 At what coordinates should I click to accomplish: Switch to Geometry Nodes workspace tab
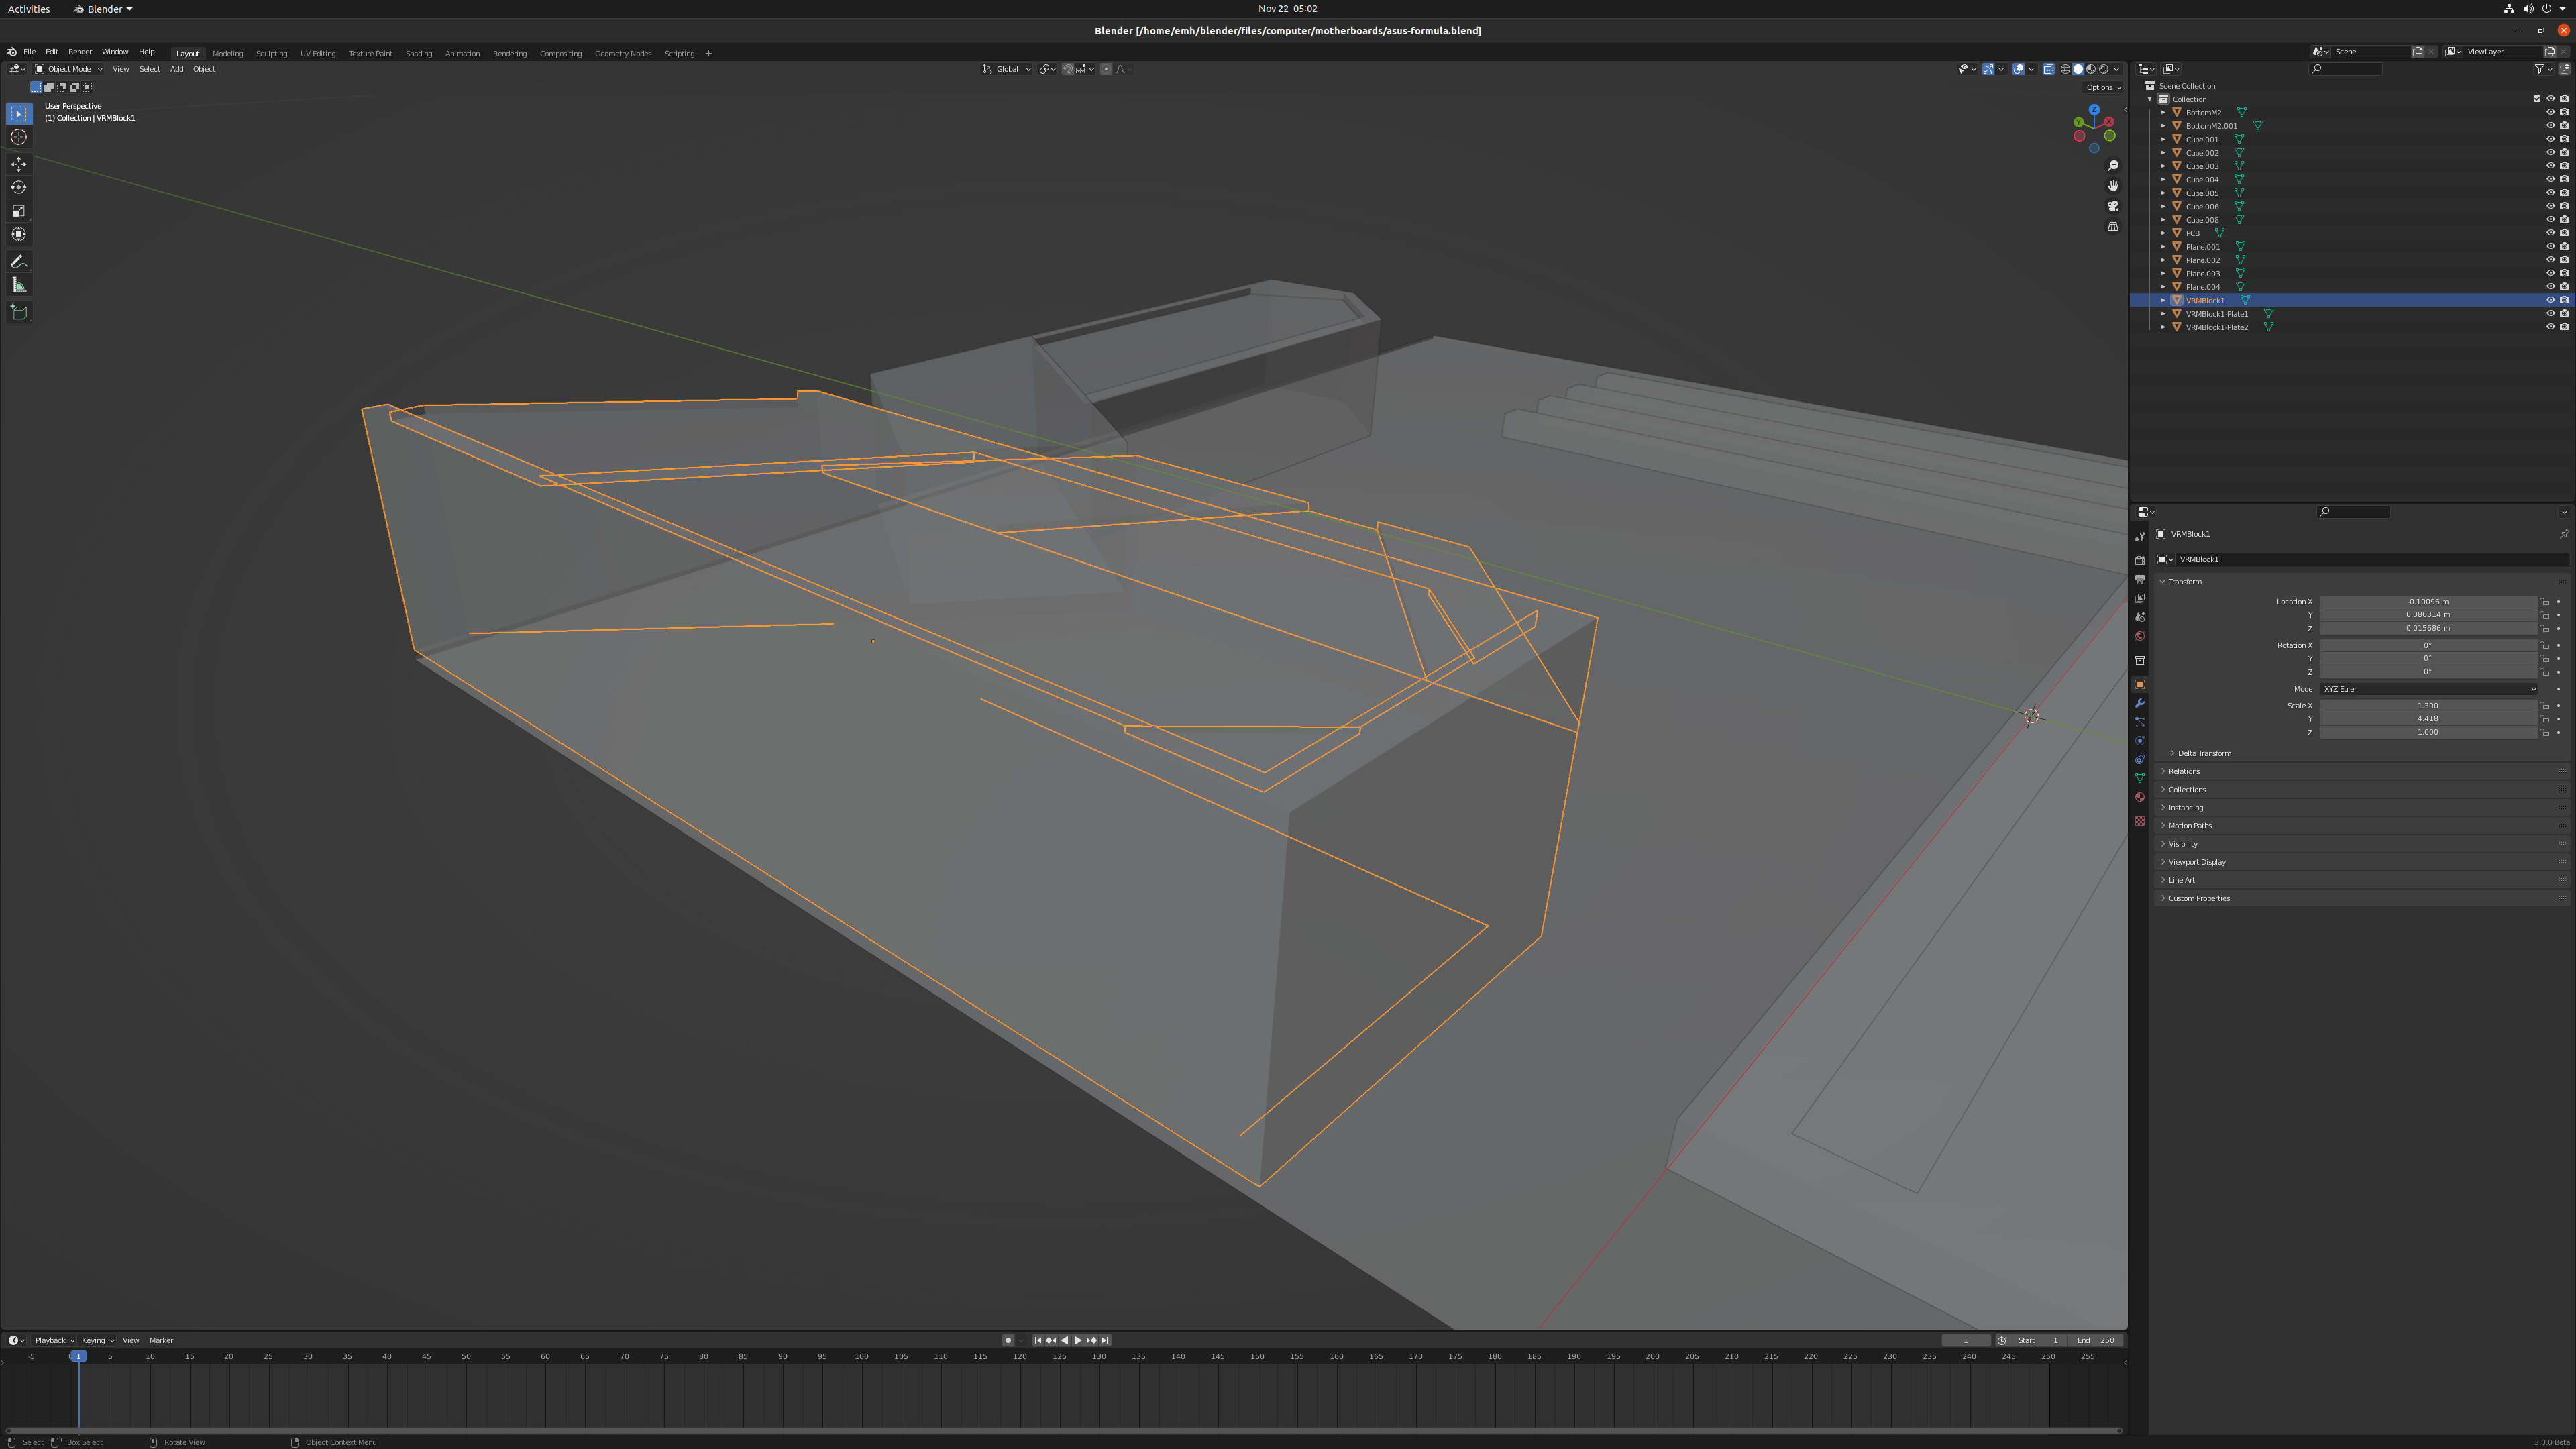pos(623,53)
